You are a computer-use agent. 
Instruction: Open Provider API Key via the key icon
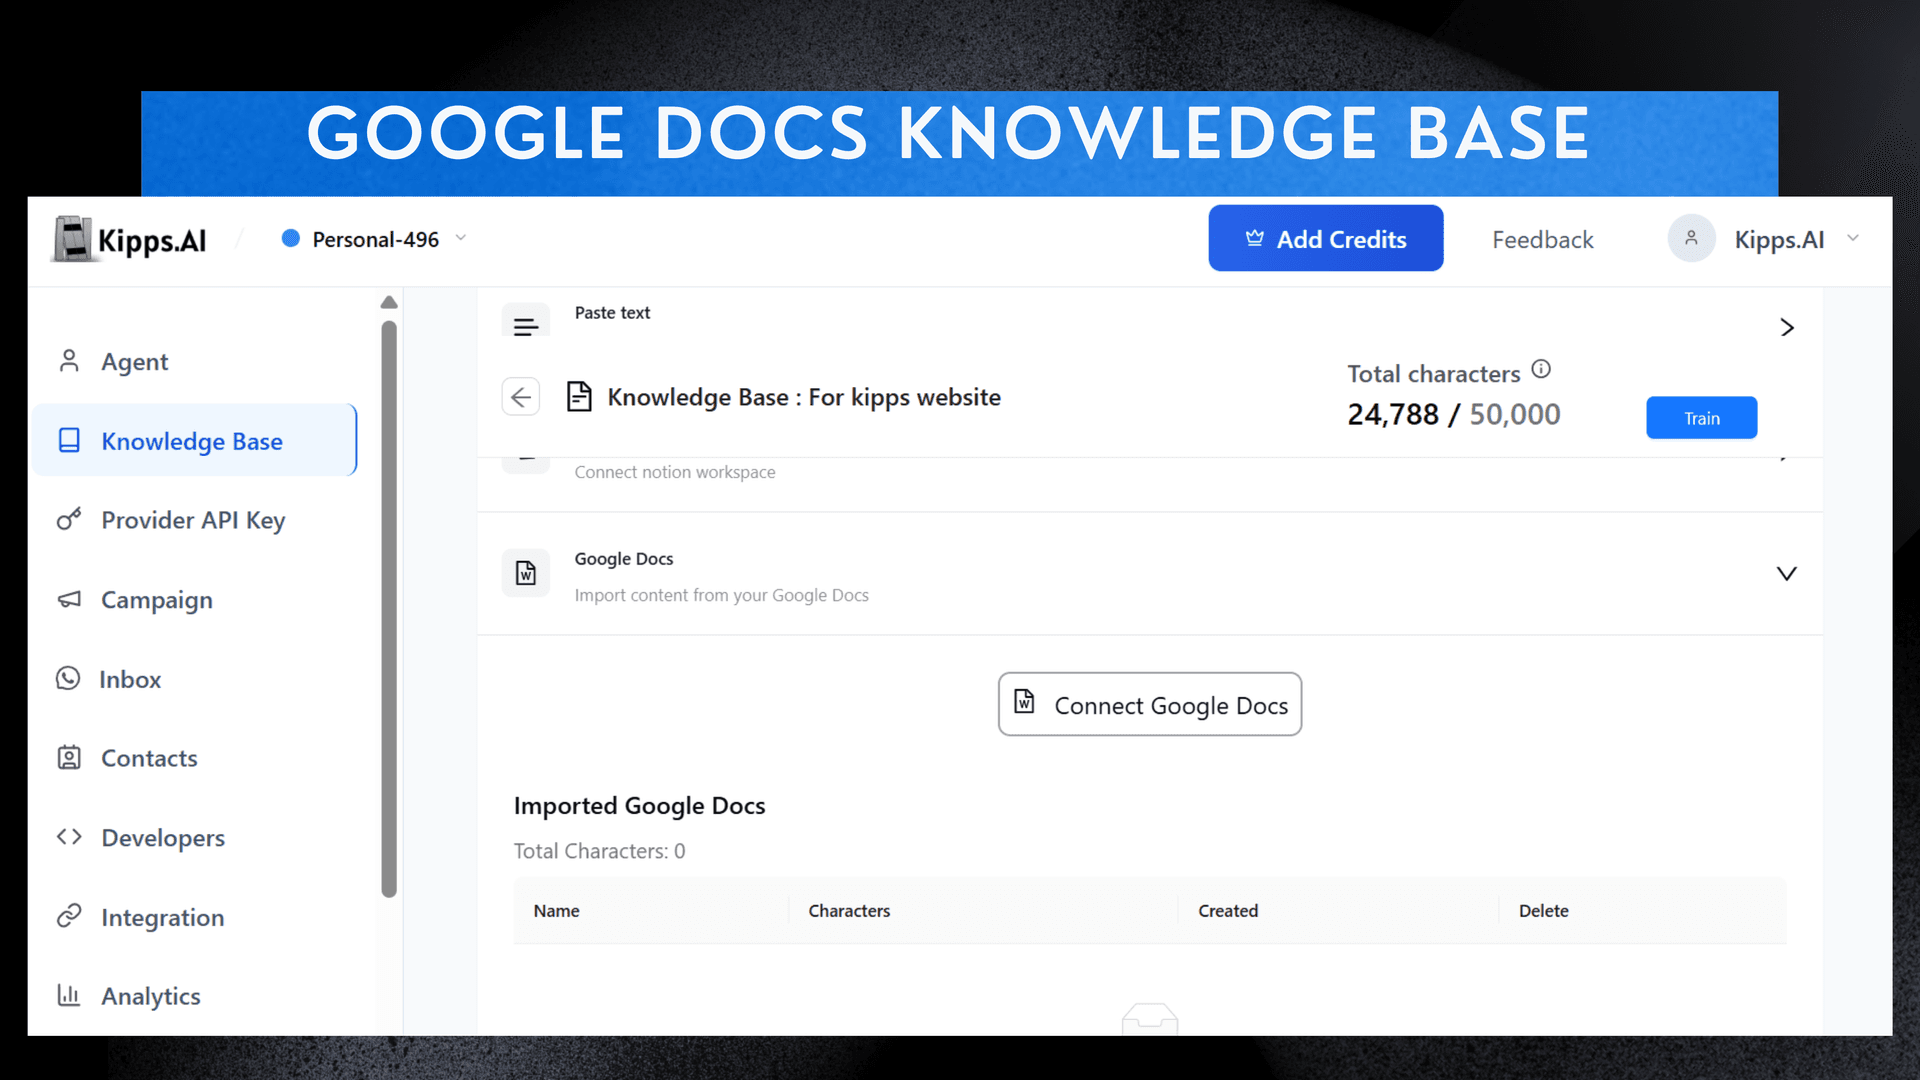click(x=68, y=519)
